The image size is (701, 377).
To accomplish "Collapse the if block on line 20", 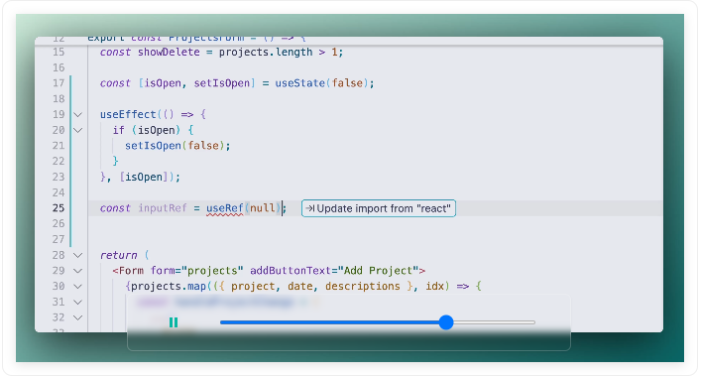I will (x=78, y=130).
